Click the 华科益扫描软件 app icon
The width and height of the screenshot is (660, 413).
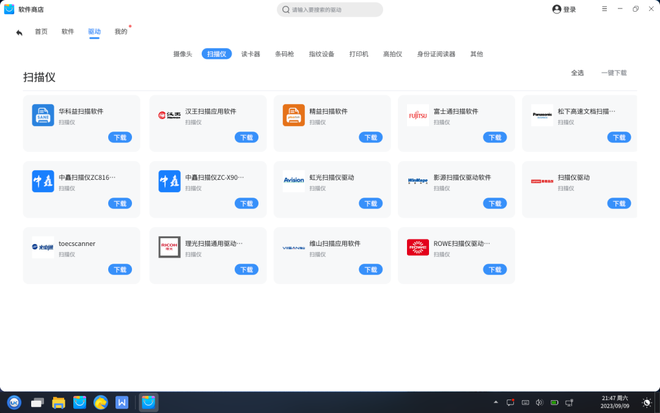[43, 116]
